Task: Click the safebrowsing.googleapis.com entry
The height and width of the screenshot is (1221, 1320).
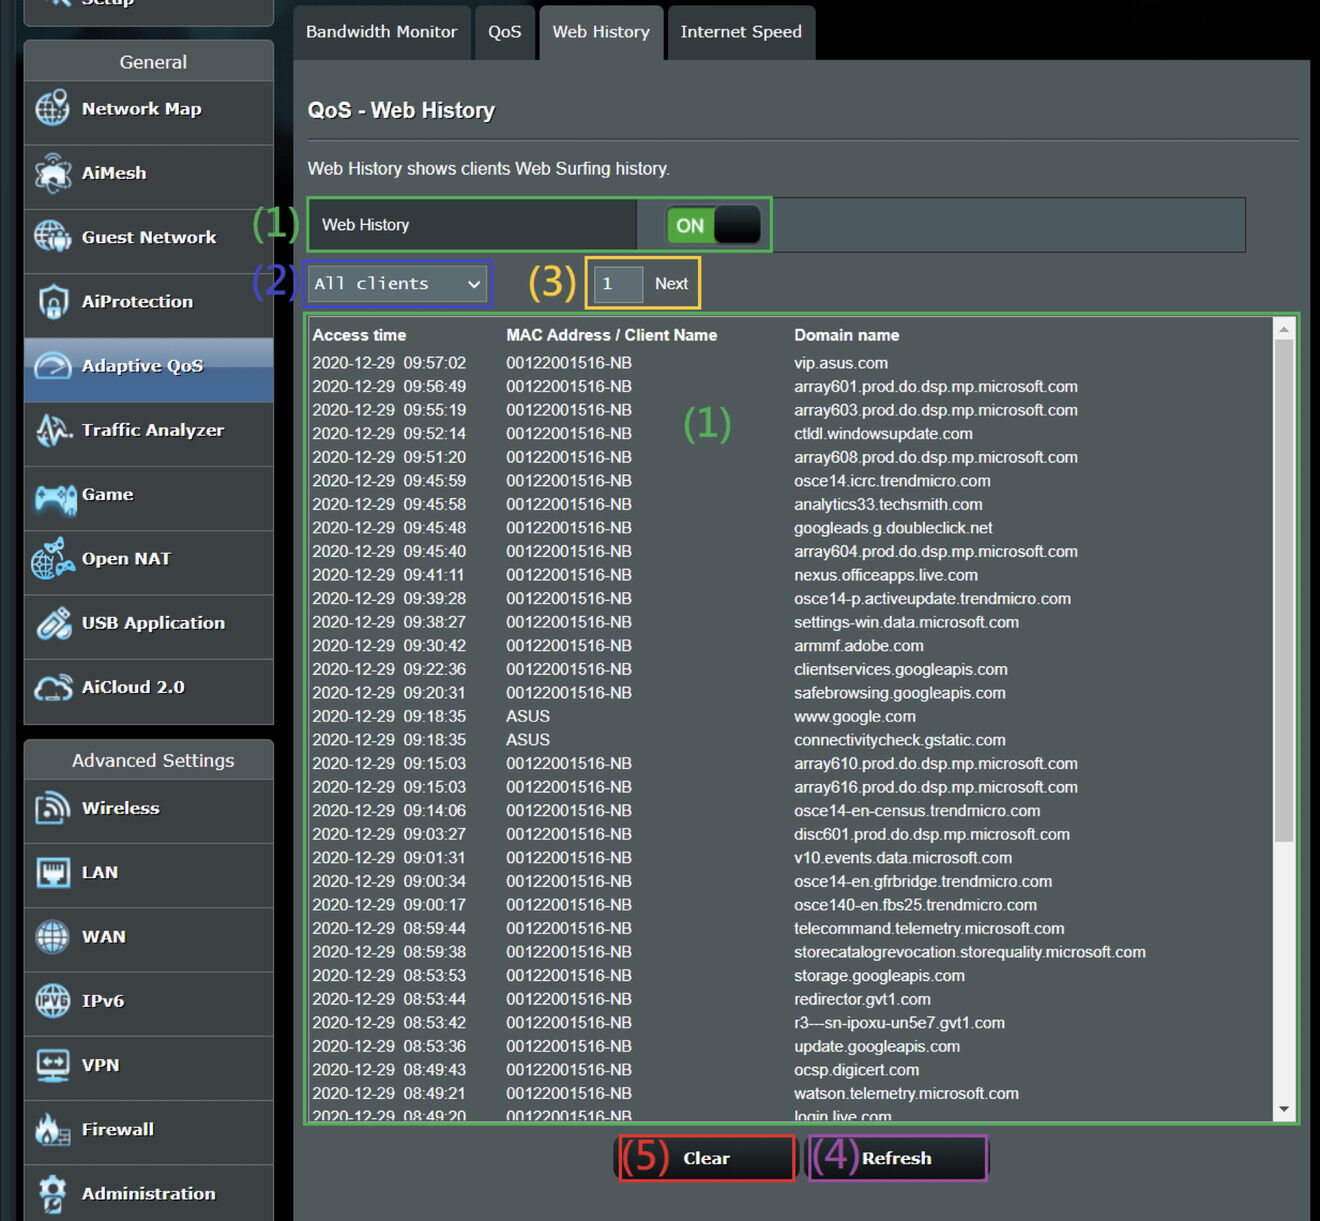Action: click(900, 693)
